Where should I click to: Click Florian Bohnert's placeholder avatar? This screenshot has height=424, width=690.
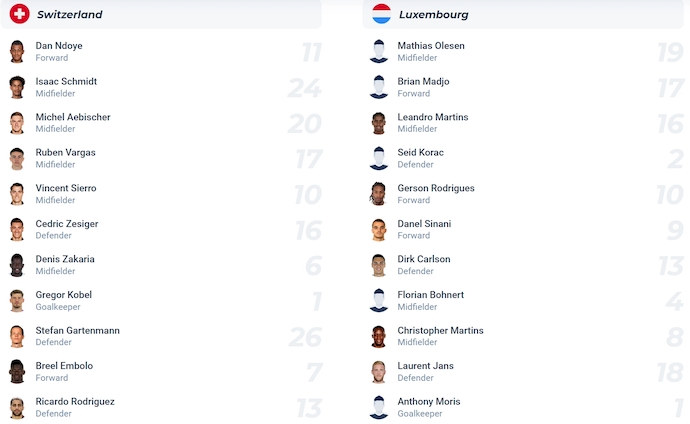(x=378, y=301)
